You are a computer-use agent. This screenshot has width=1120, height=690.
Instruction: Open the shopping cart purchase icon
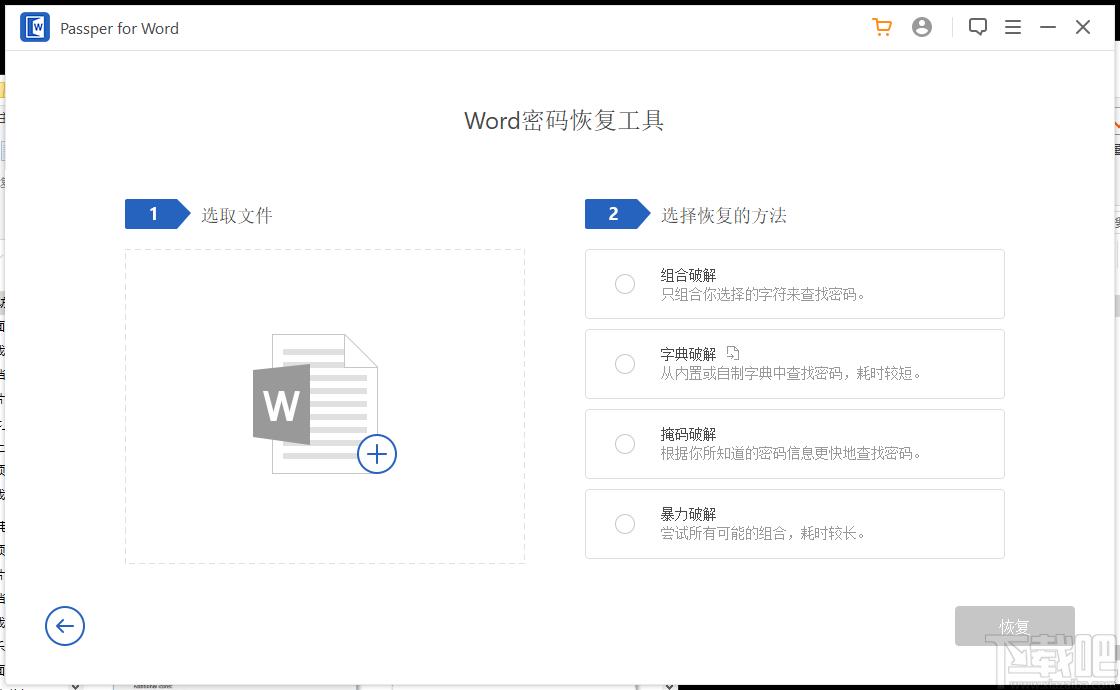click(x=882, y=27)
